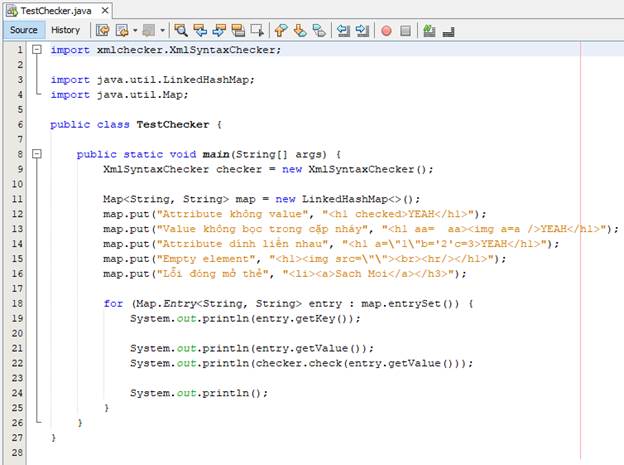Click Find Selection magnifier icon
The image size is (624, 465).
click(x=181, y=31)
